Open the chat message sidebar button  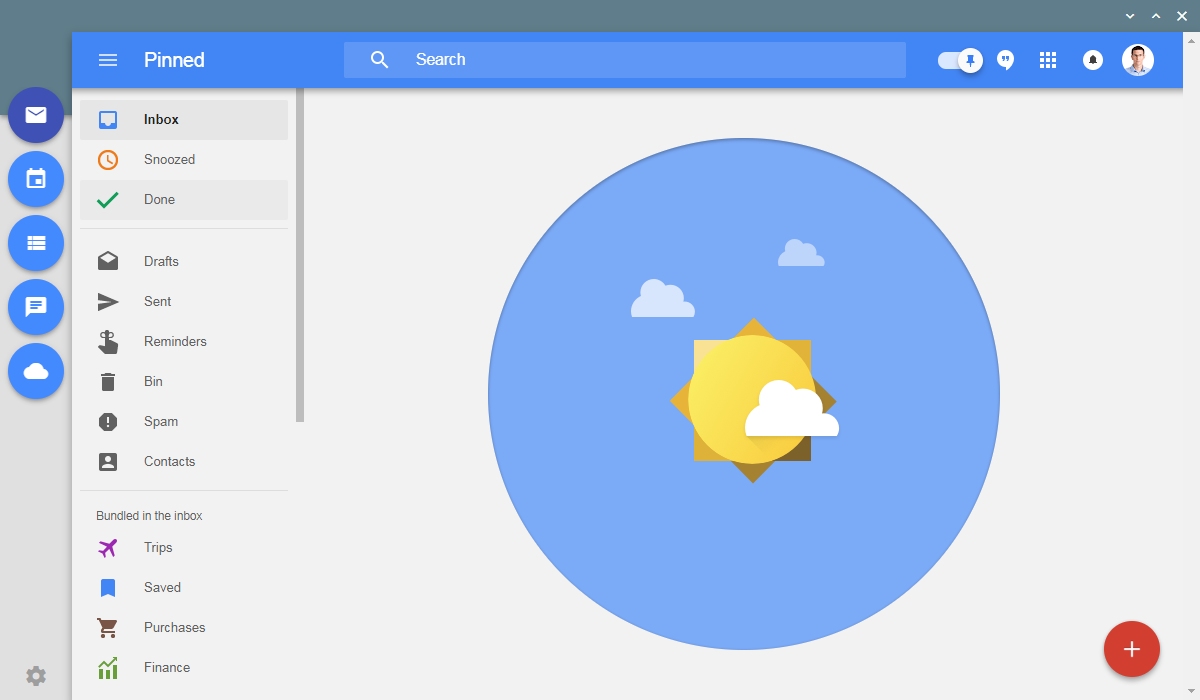36,307
